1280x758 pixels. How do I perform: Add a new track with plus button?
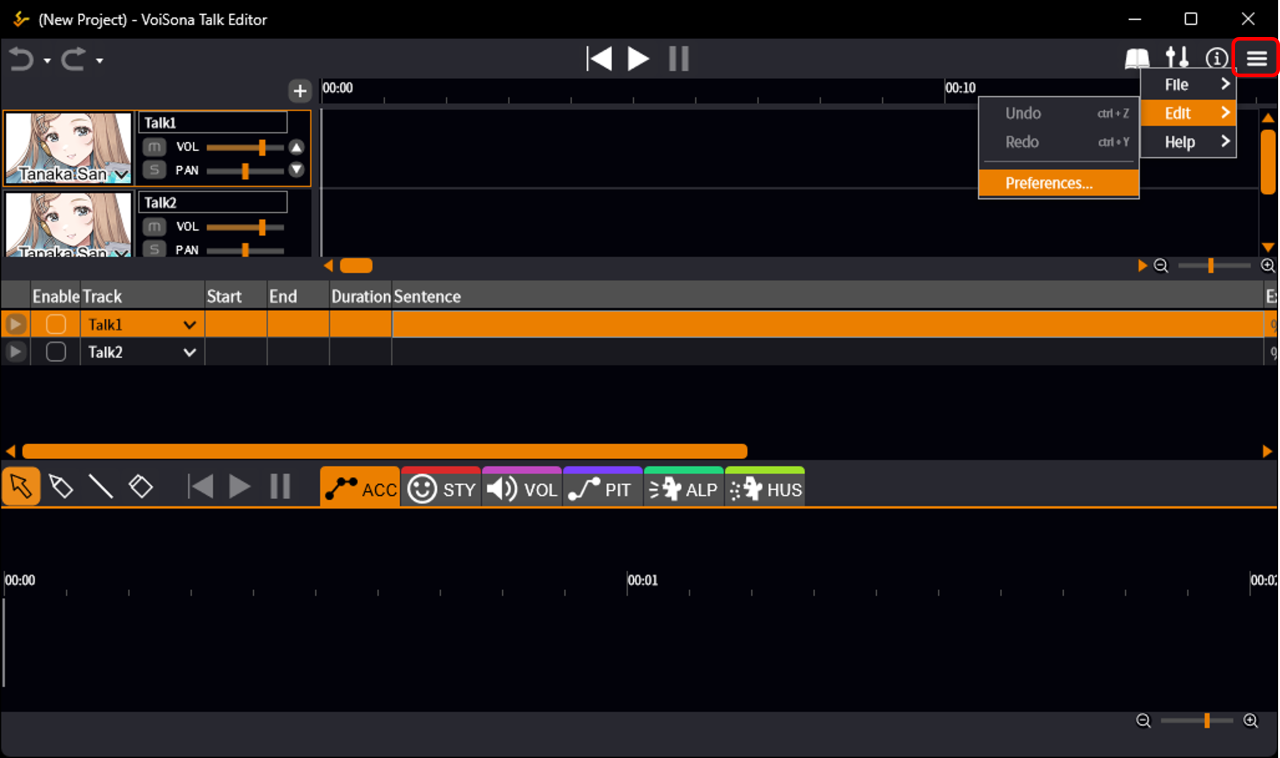[x=300, y=91]
